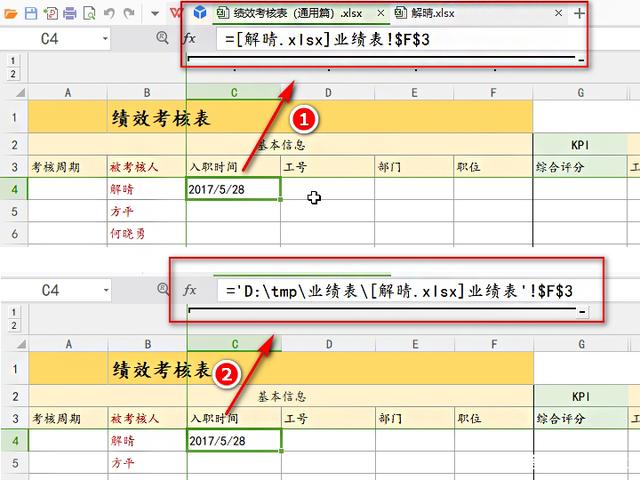Click 职位 header cell in upper screenshot
The width and height of the screenshot is (640, 480).
click(493, 167)
